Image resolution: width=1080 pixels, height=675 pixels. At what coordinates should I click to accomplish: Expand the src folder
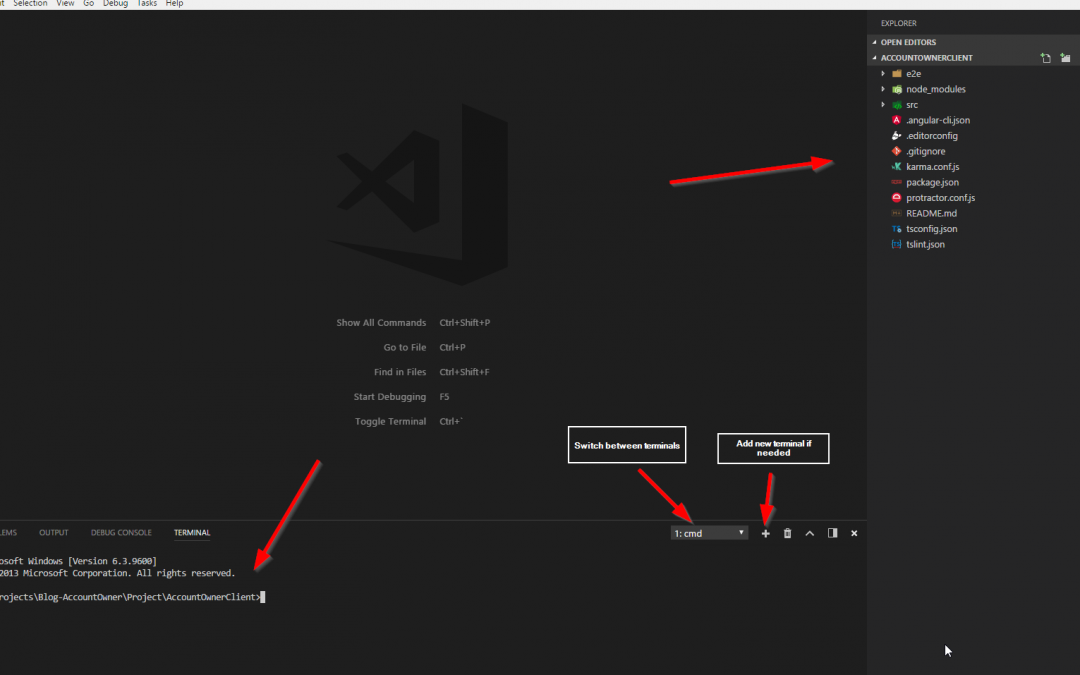911,105
